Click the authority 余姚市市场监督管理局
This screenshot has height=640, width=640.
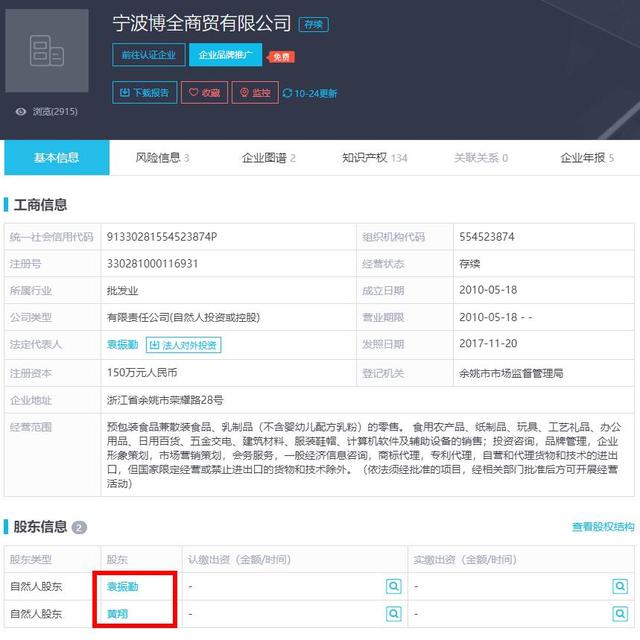coord(511,373)
